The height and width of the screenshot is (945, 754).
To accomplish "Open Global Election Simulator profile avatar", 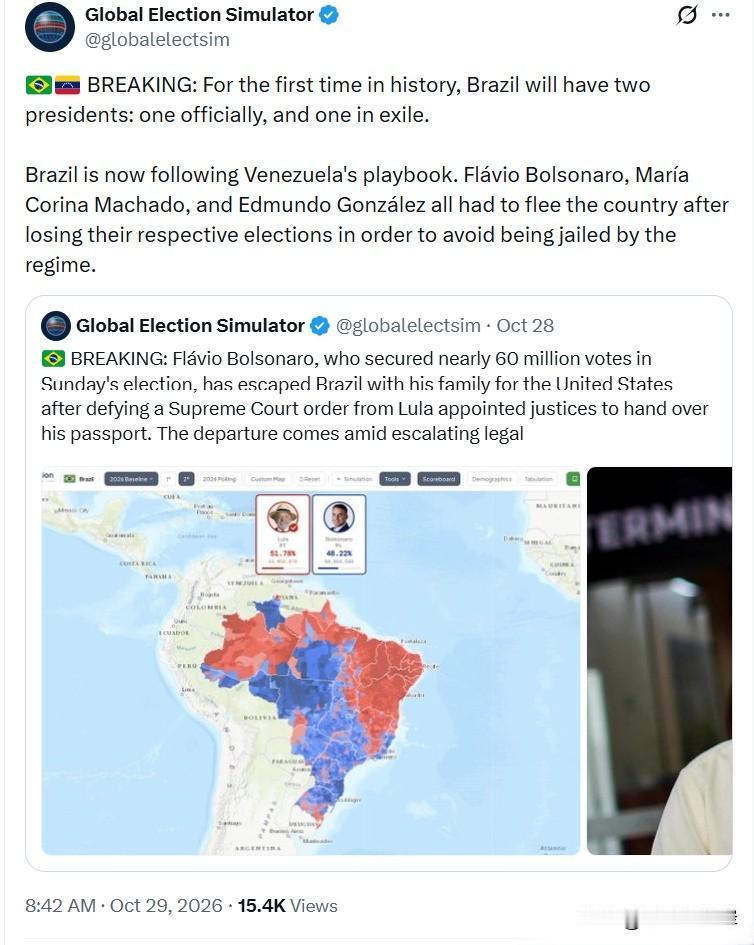I will (x=49, y=27).
